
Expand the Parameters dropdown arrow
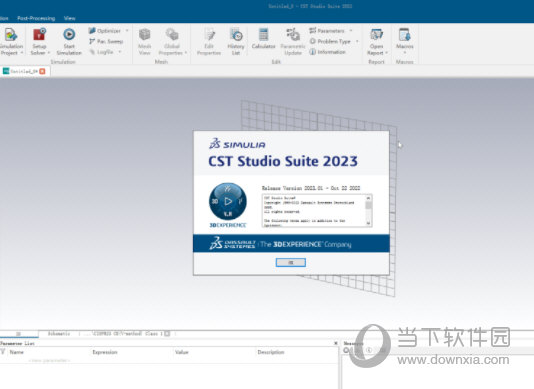(351, 31)
